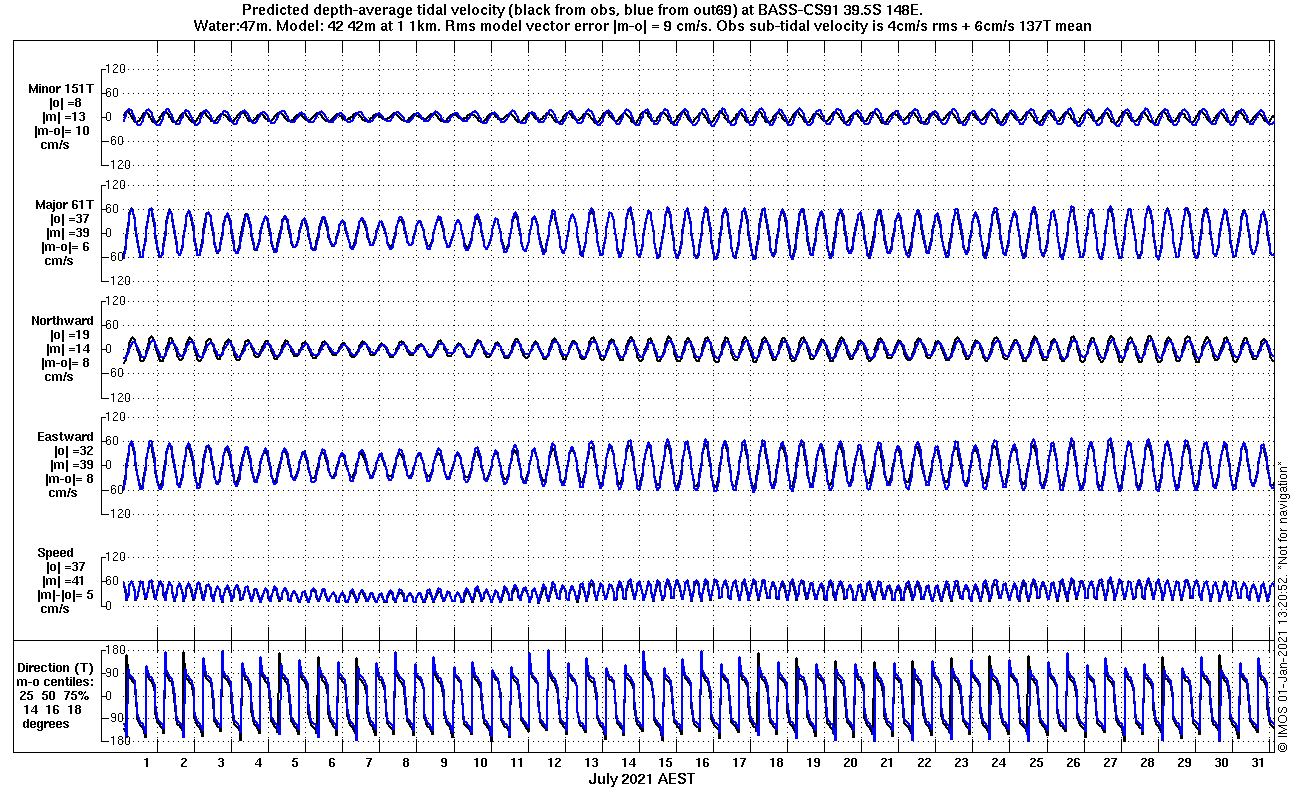Click the 'Eastward' panel label
The image size is (1300, 800).
66,437
